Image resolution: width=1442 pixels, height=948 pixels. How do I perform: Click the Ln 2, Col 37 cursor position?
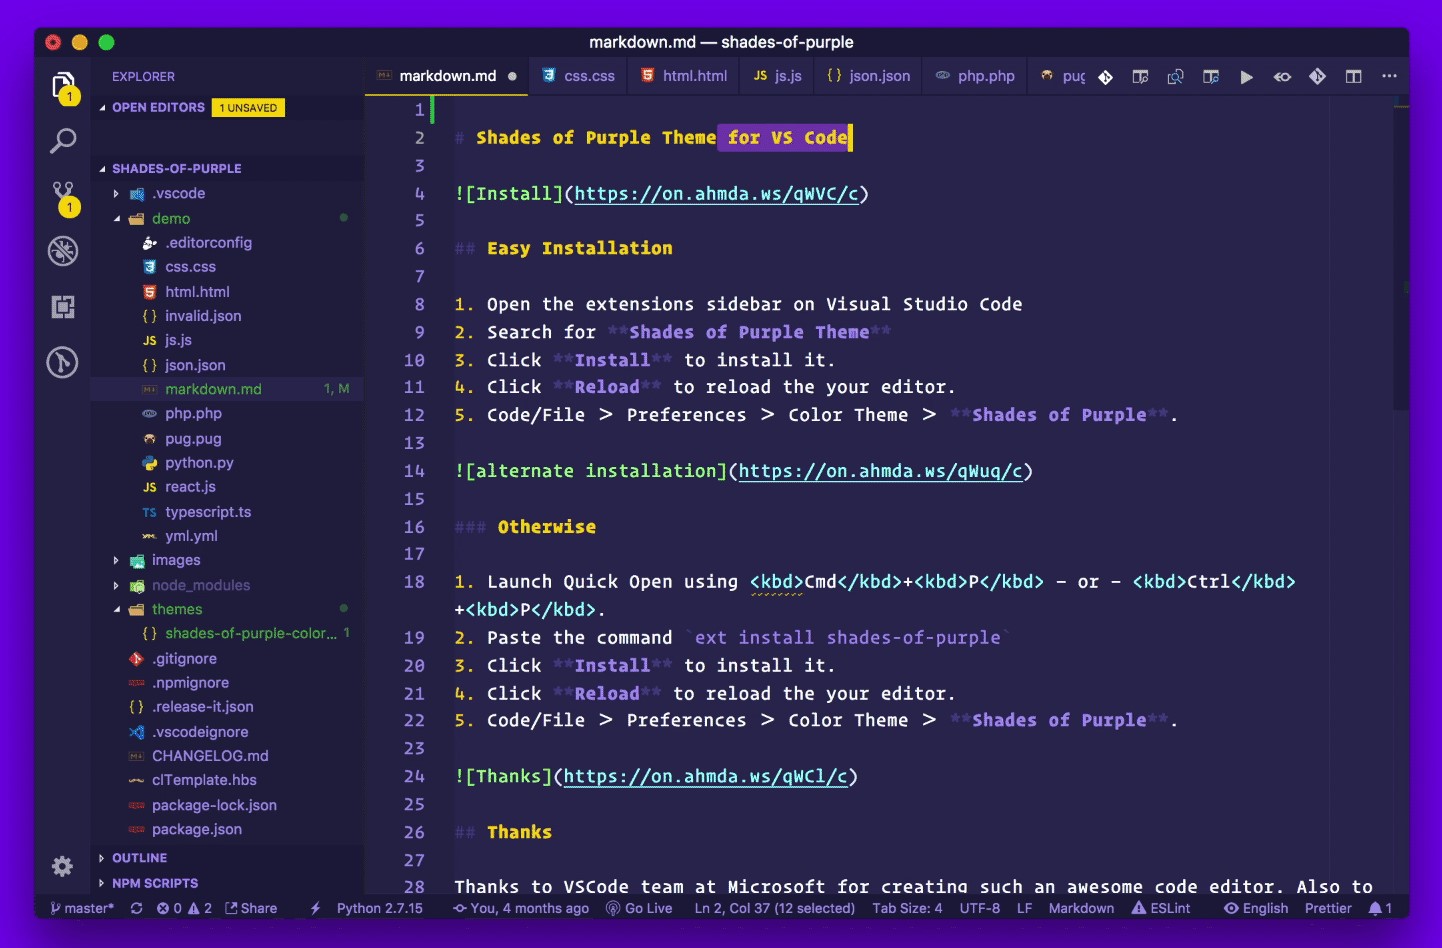775,908
